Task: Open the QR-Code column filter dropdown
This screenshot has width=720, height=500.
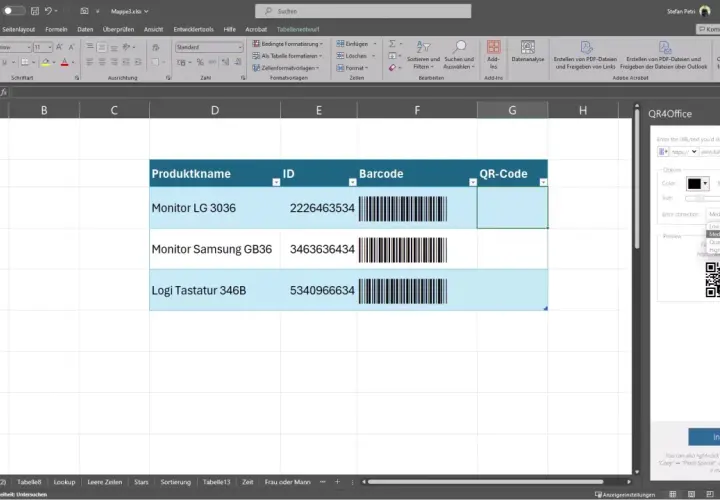Action: [x=543, y=182]
